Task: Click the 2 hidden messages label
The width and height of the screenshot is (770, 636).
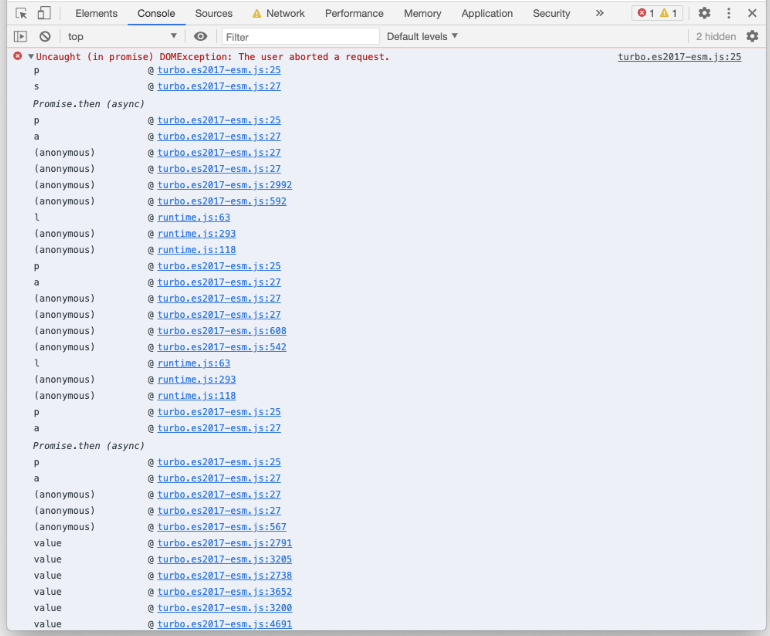Action: 715,36
